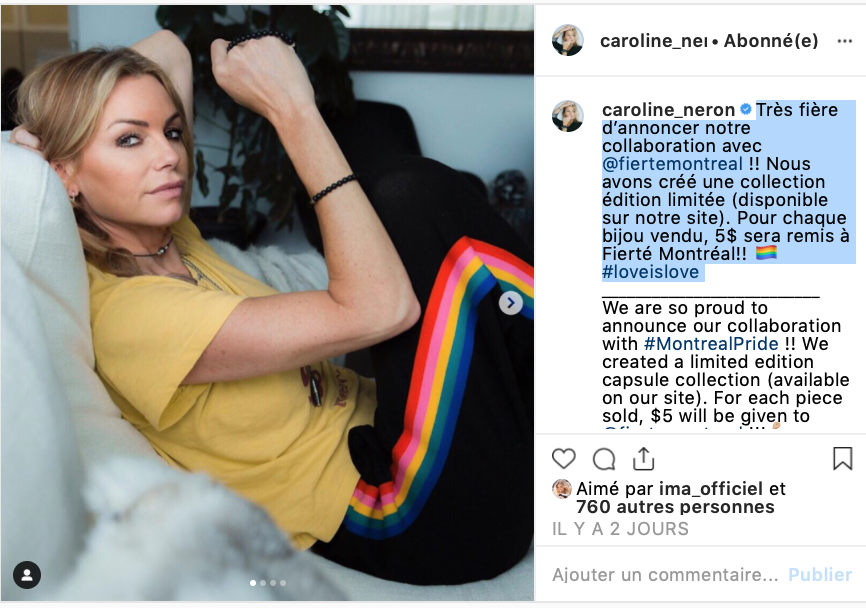
Task: Click the Publier button
Action: tap(820, 575)
